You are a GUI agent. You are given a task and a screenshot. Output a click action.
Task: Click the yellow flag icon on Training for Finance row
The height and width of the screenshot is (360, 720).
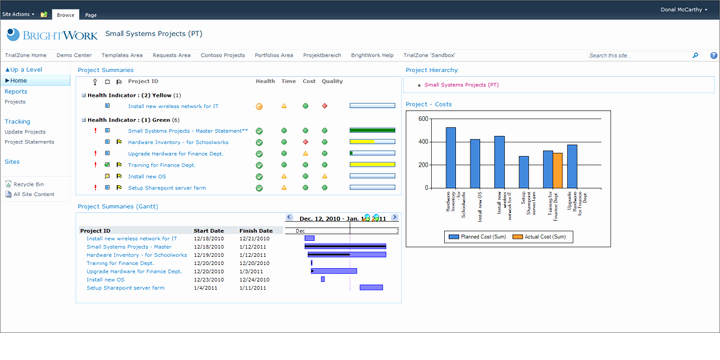(119, 164)
